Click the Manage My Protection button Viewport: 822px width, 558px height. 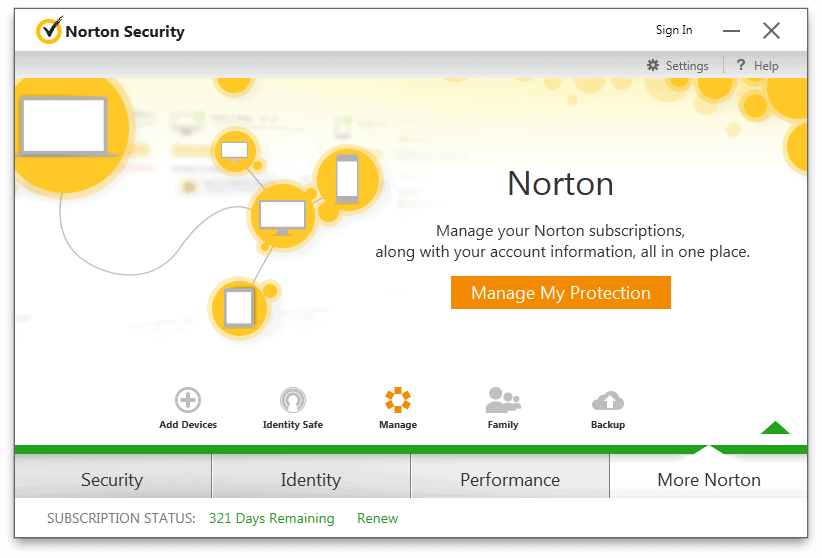(x=560, y=293)
